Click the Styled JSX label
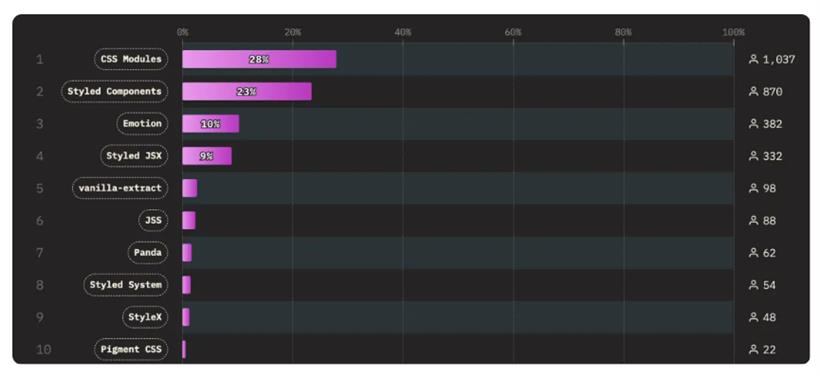The image size is (820, 376). tap(134, 156)
